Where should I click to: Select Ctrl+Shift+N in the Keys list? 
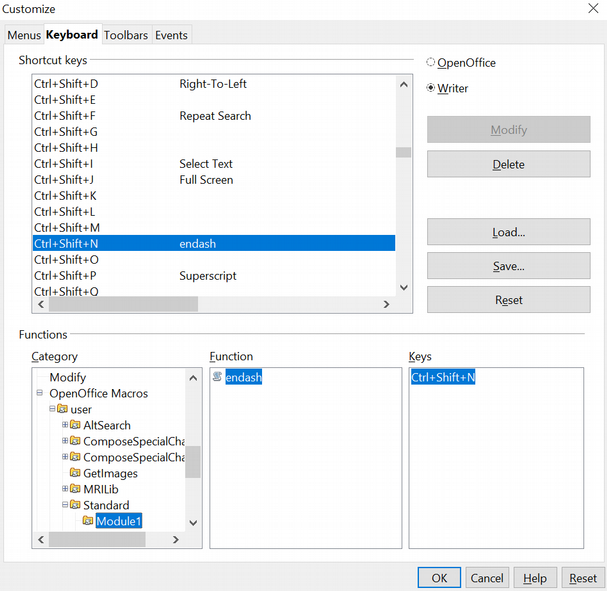point(443,377)
